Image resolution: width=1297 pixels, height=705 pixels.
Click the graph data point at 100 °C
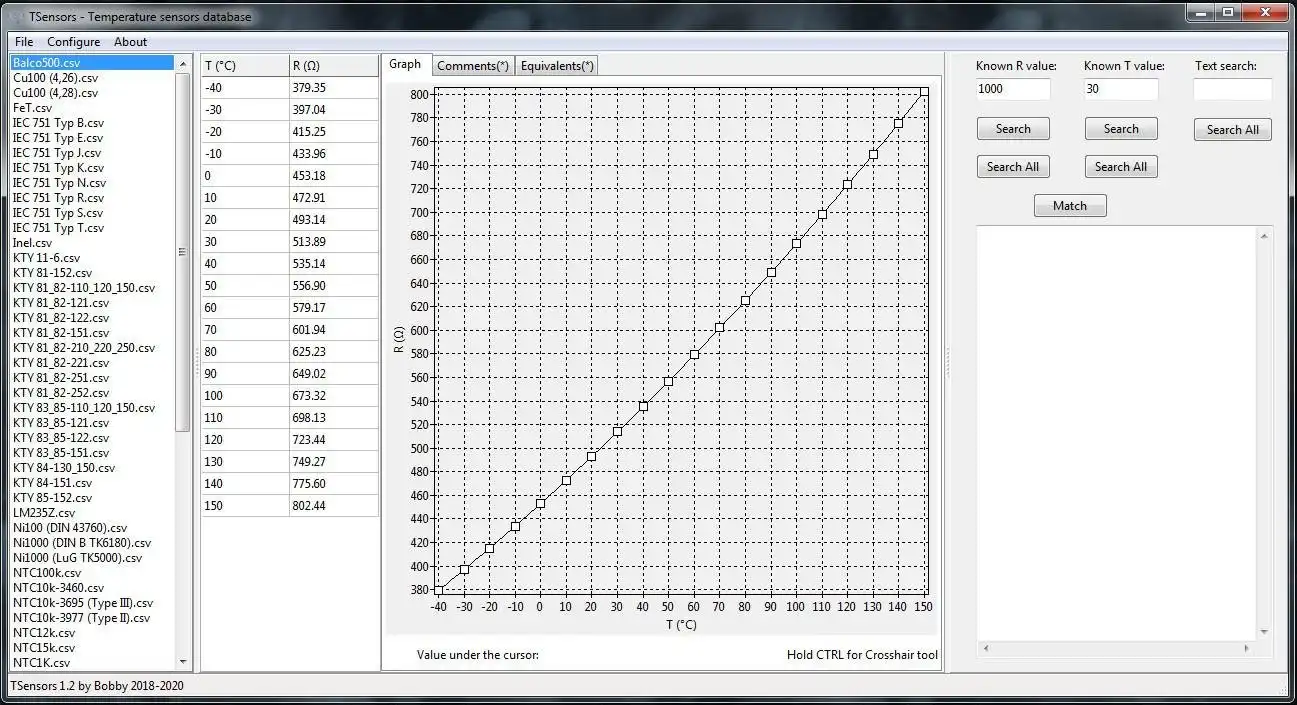click(x=796, y=243)
